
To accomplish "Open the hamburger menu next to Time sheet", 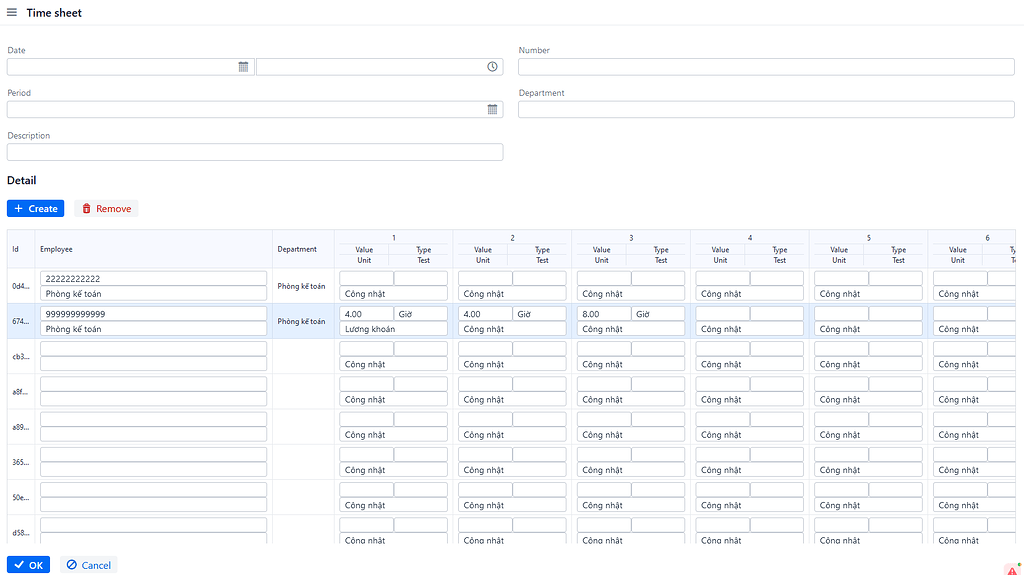I will [12, 13].
